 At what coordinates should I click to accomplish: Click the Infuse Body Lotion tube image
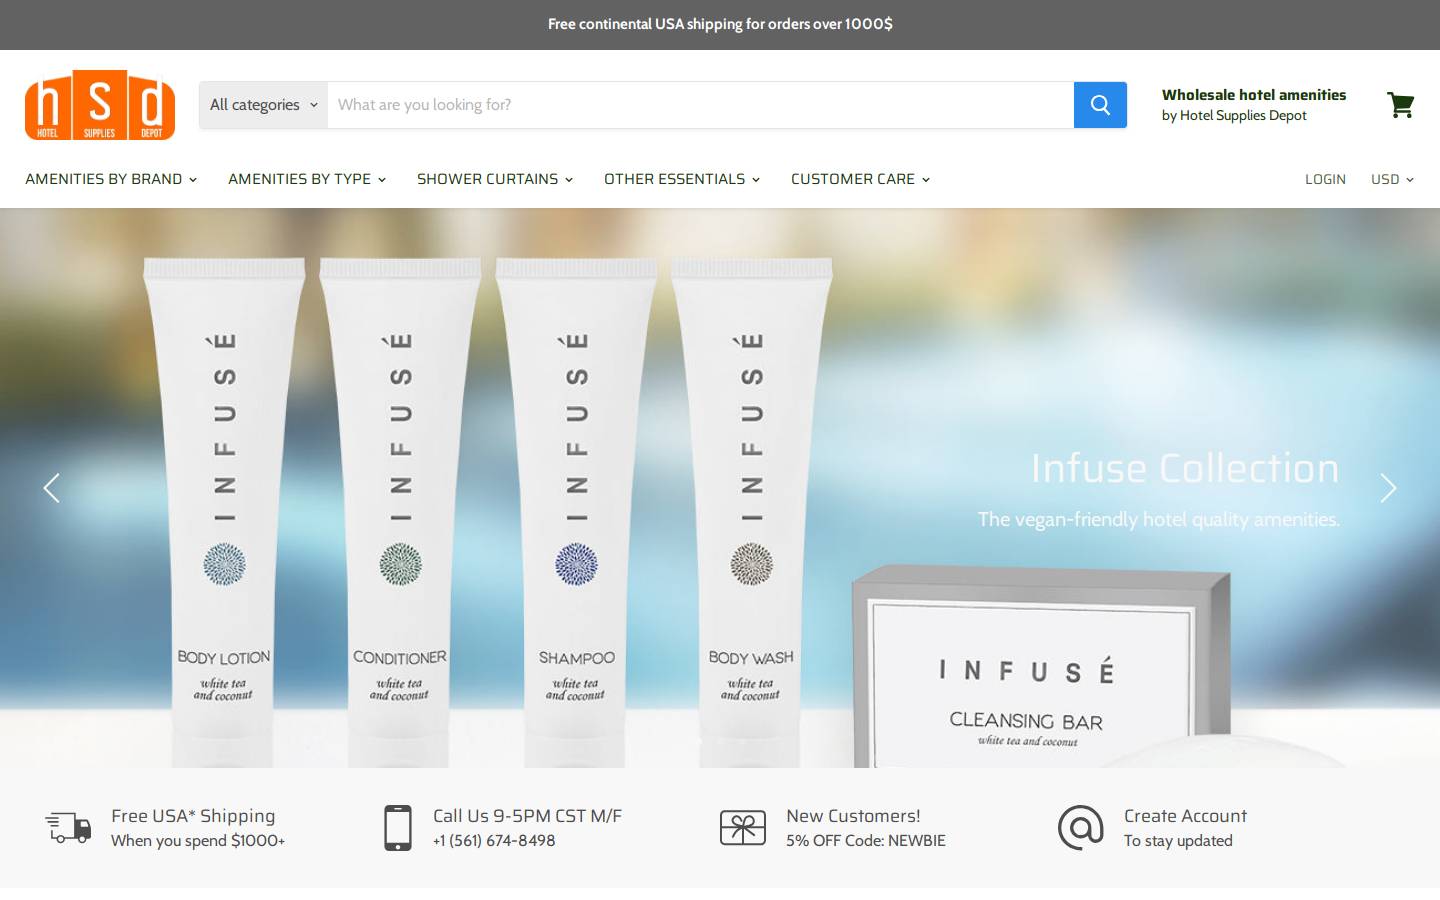coord(224,512)
